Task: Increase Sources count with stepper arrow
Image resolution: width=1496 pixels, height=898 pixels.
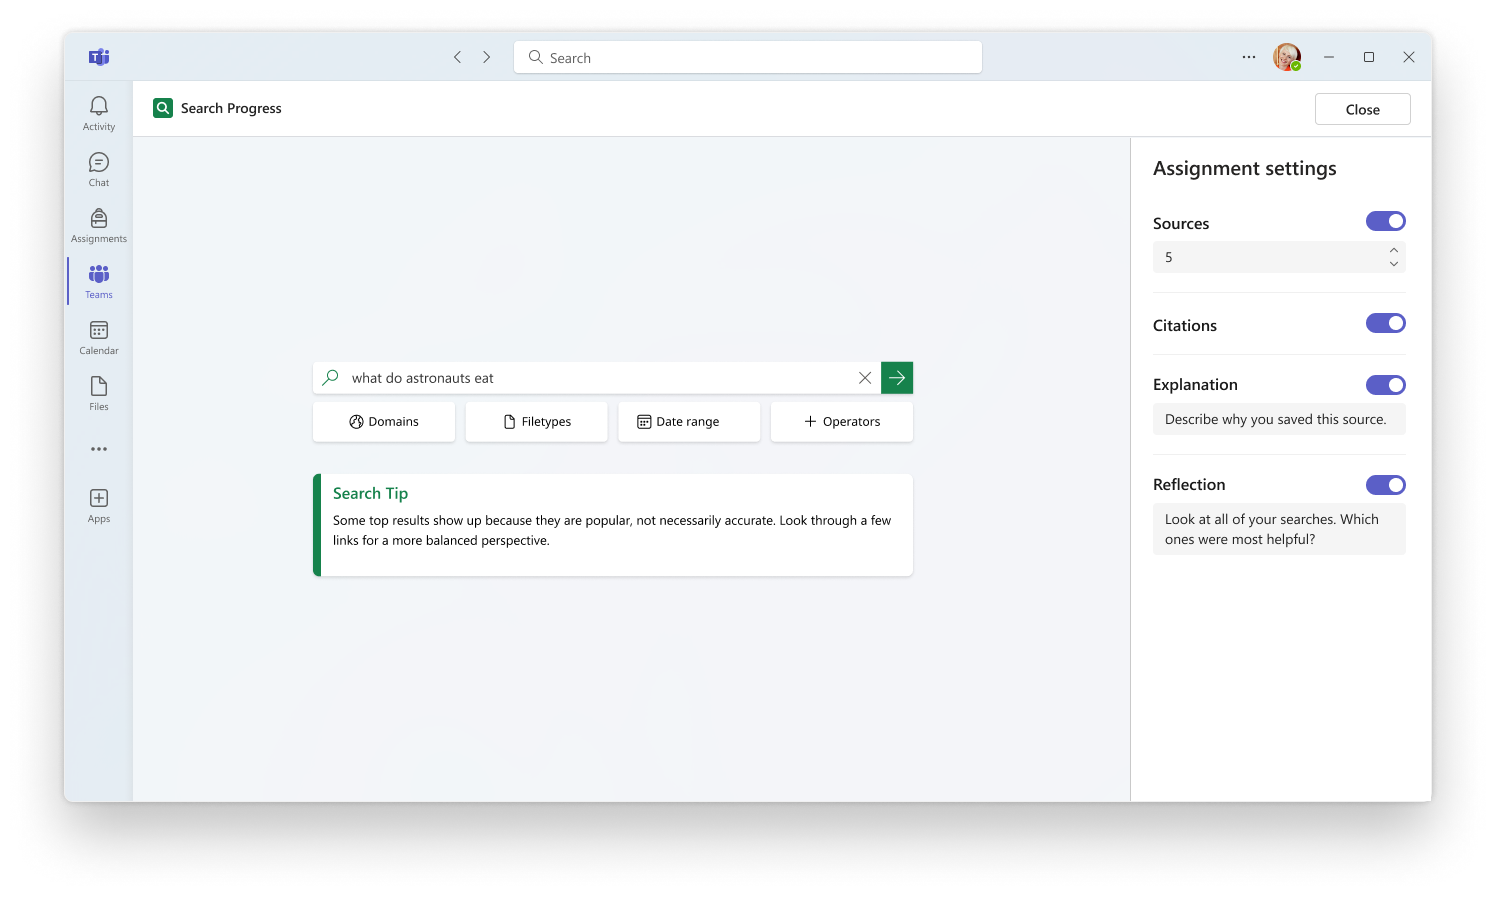Action: tap(1393, 251)
